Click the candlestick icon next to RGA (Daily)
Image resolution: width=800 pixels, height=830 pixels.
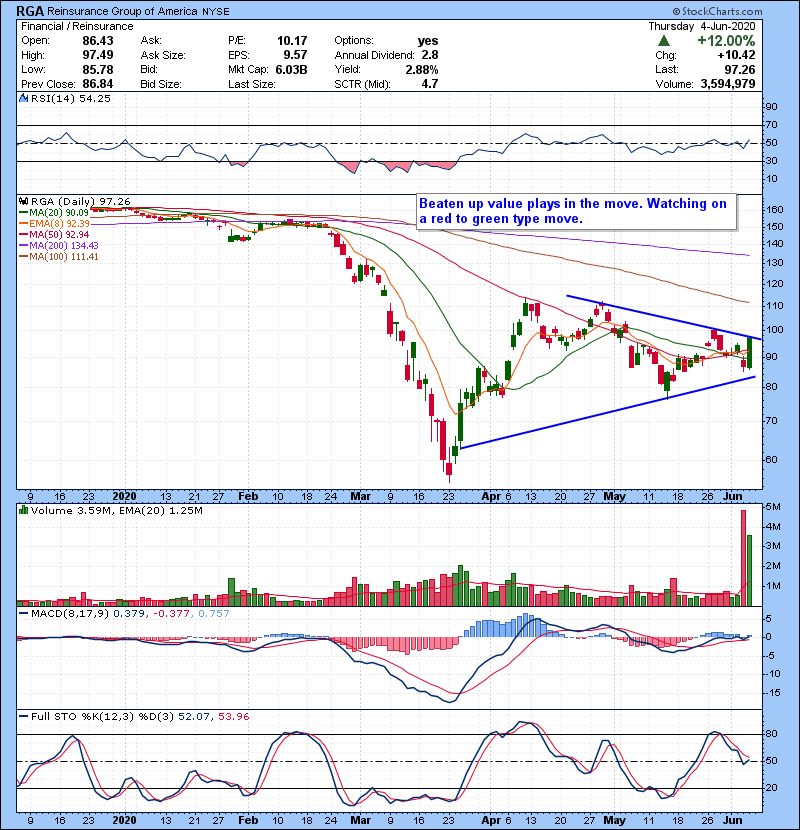click(x=23, y=201)
